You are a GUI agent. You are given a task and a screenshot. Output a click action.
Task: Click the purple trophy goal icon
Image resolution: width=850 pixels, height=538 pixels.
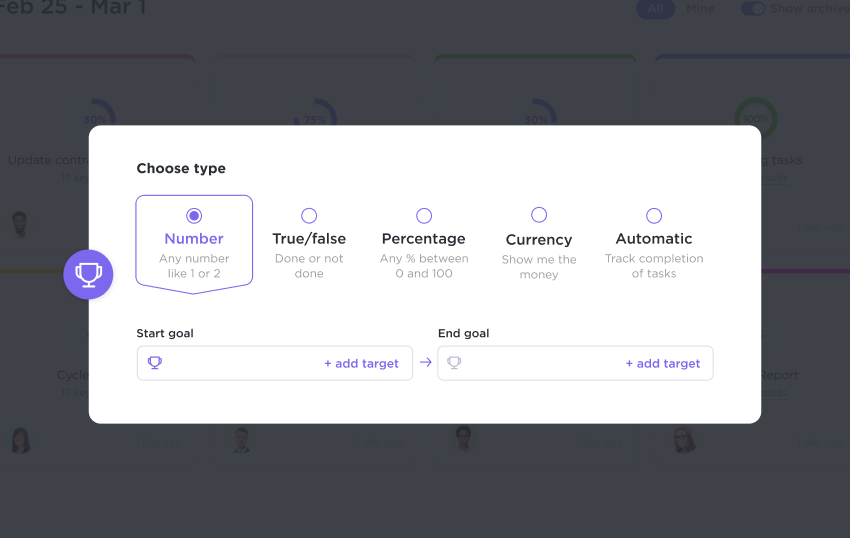pos(88,274)
